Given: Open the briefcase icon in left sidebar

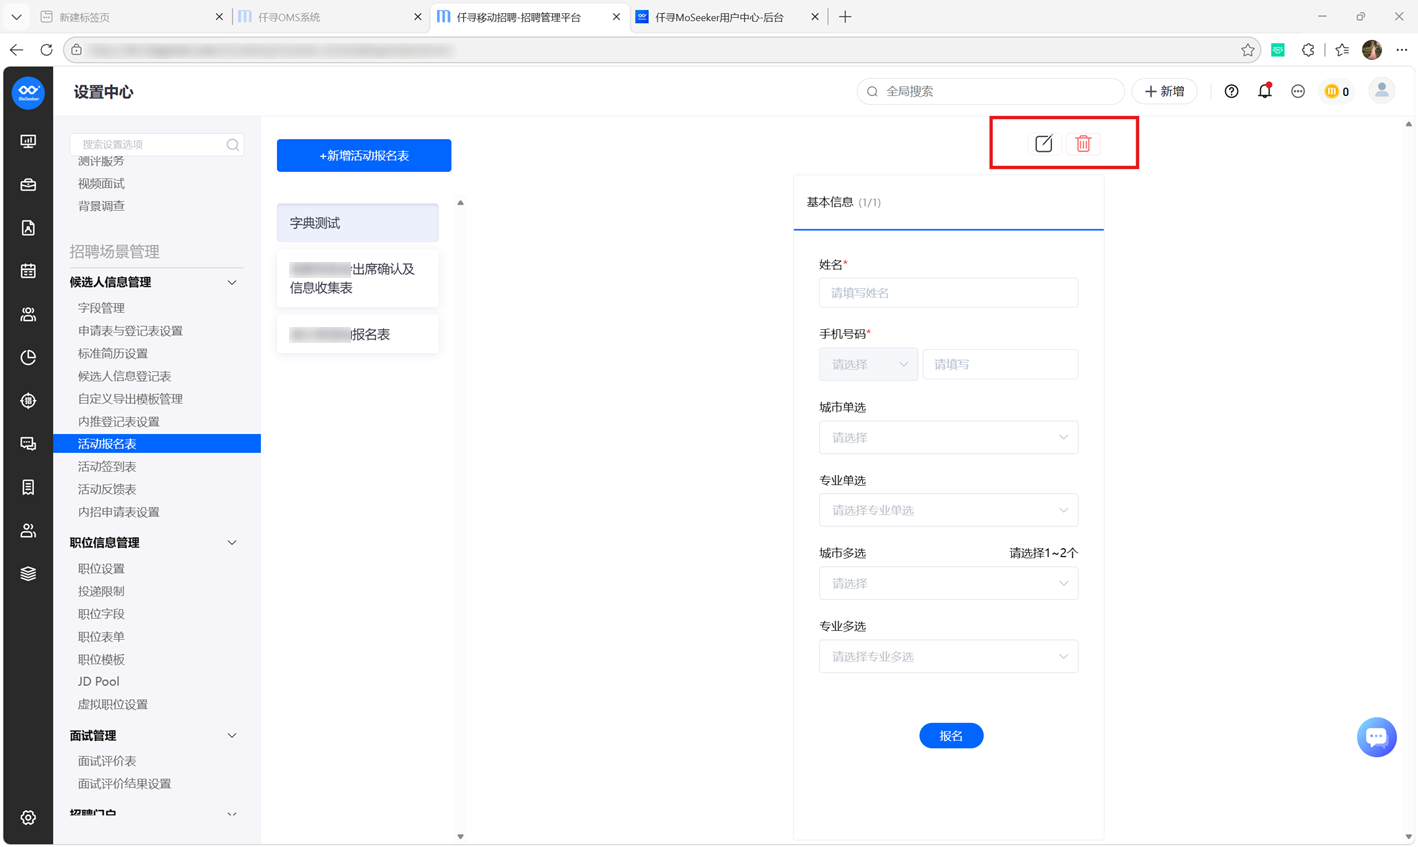Looking at the screenshot, I should (28, 185).
